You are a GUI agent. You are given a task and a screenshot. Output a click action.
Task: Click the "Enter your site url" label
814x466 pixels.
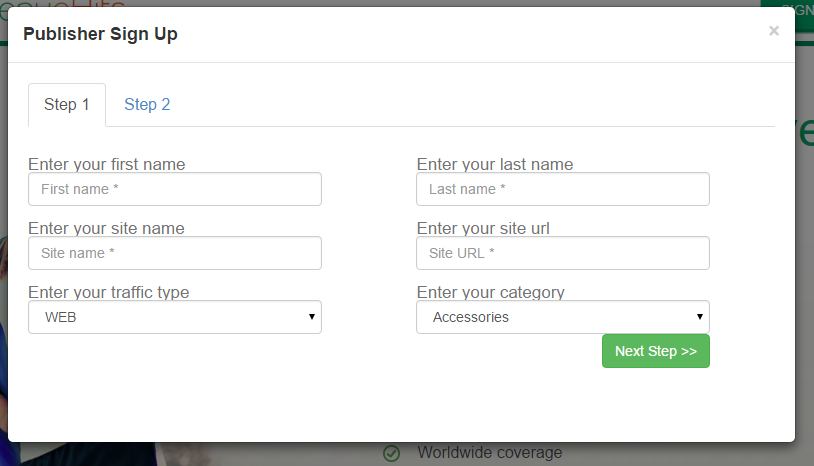(x=483, y=228)
